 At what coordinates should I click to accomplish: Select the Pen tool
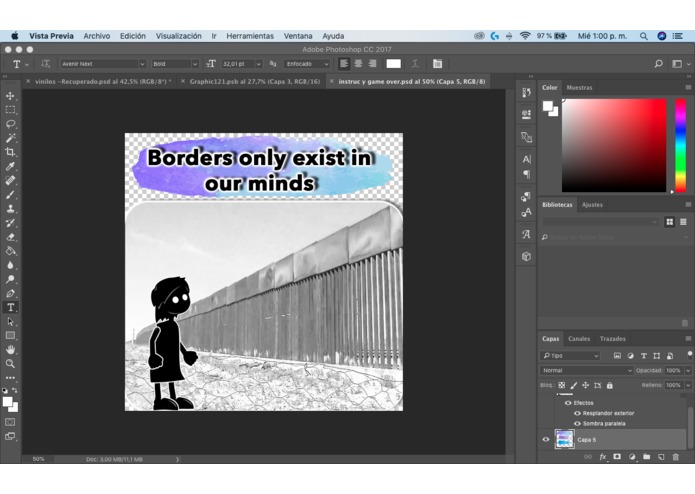coord(10,293)
